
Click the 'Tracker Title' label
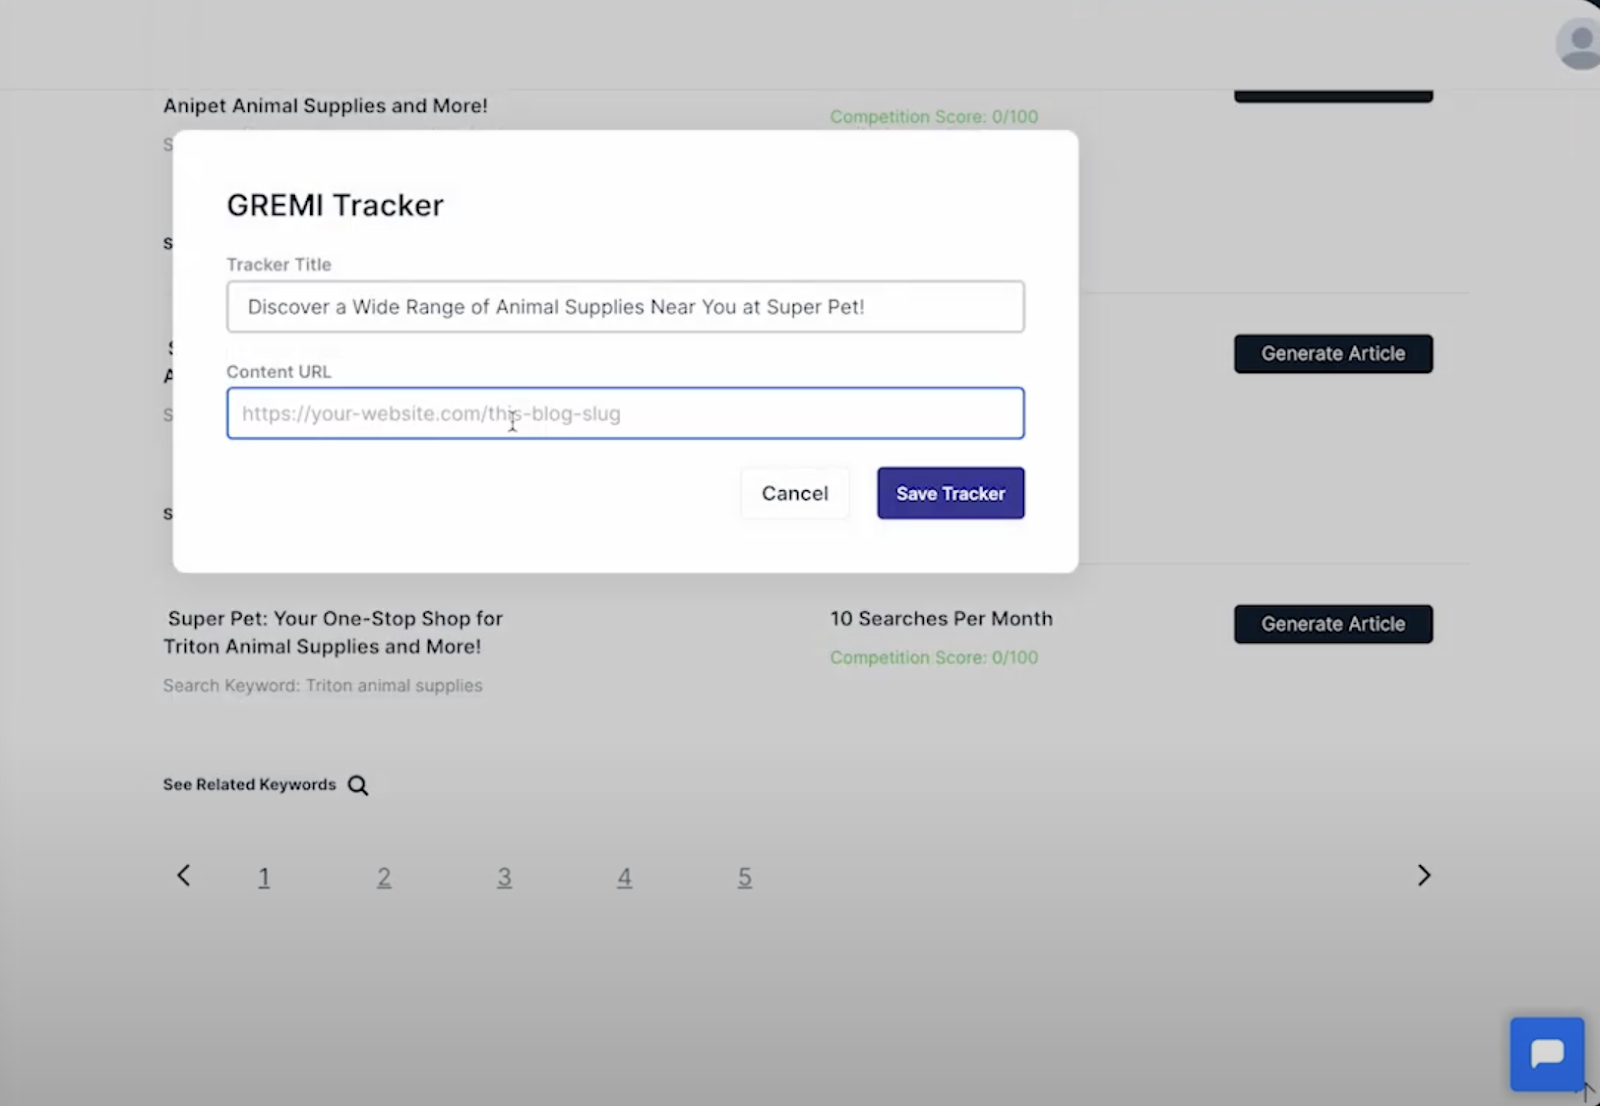coord(279,265)
